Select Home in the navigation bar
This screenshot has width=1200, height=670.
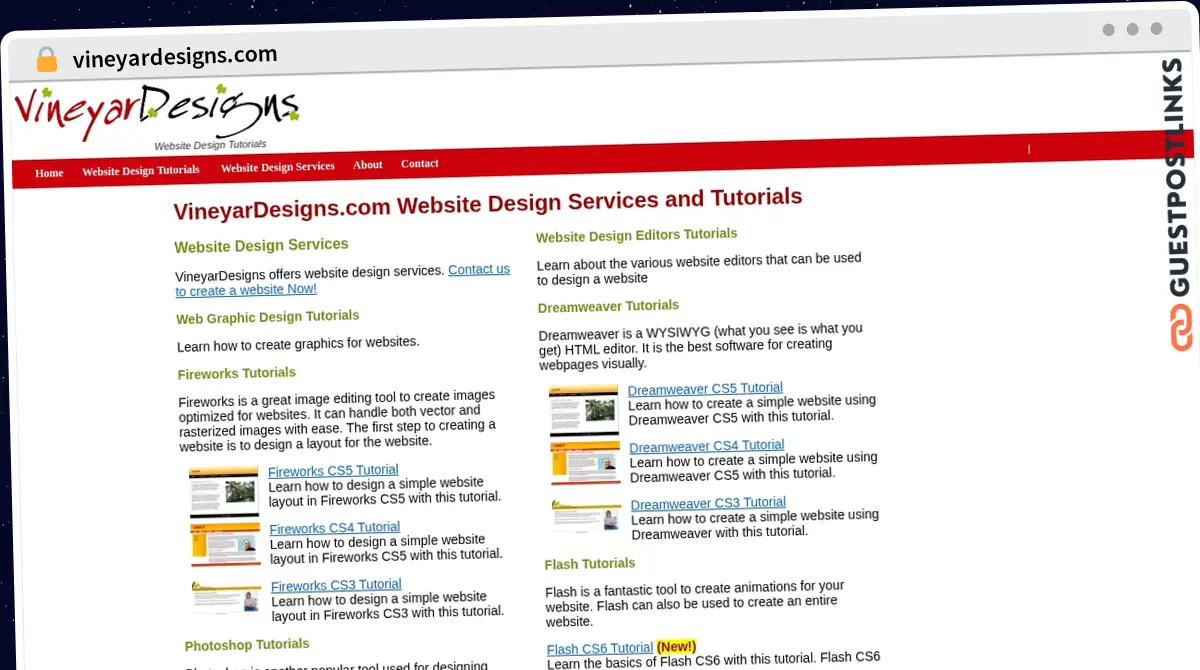[x=49, y=172]
